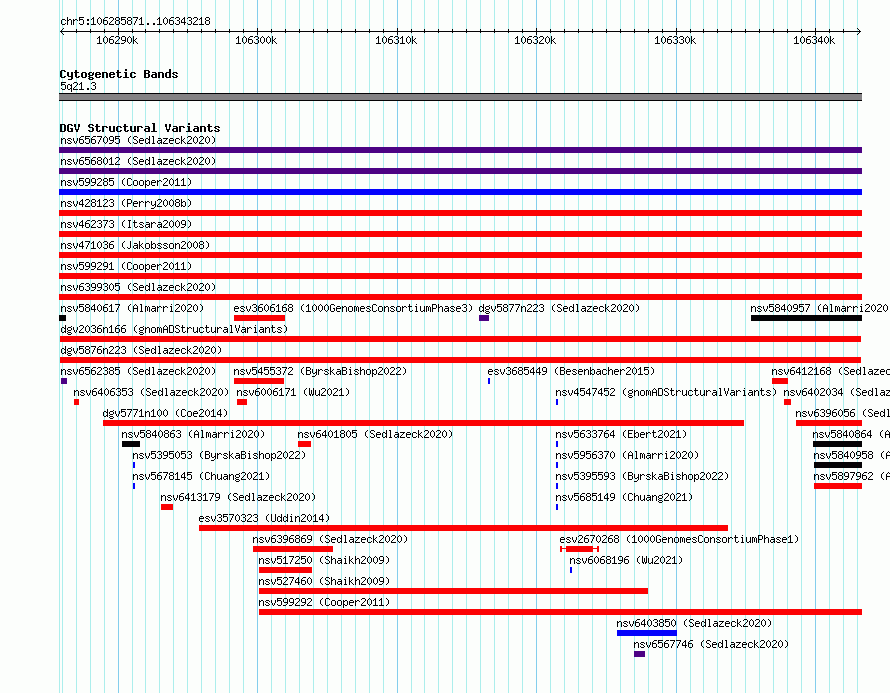The height and width of the screenshot is (693, 890).
Task: Click the nsv6567095 (Sedlazeck2020) variant label
Action: pyautogui.click(x=138, y=140)
